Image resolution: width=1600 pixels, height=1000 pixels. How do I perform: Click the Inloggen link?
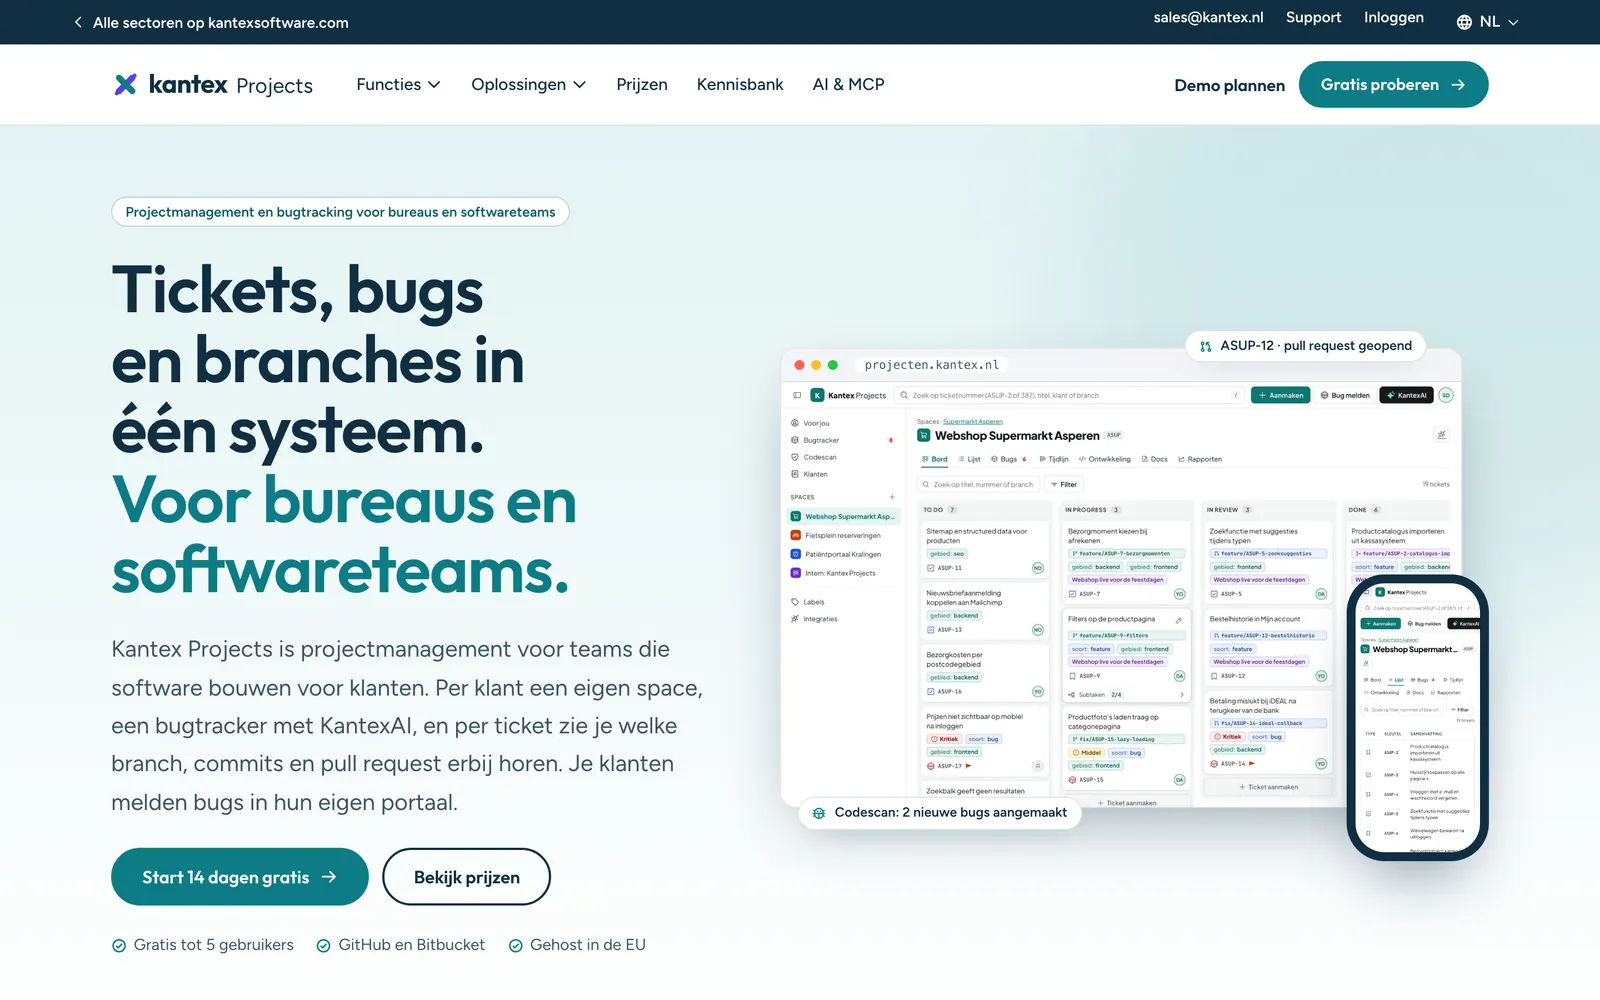(x=1394, y=17)
